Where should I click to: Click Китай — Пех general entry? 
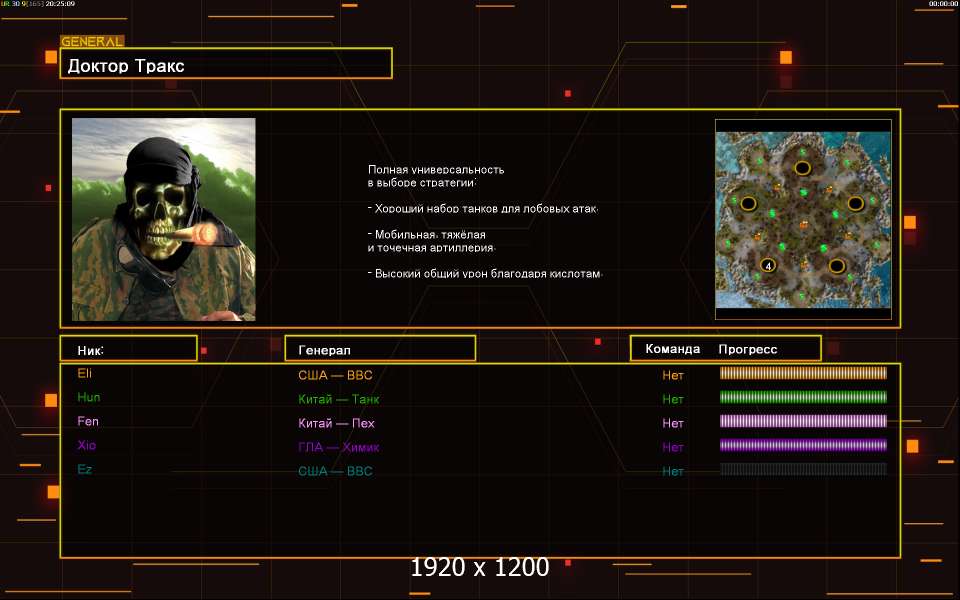point(336,423)
